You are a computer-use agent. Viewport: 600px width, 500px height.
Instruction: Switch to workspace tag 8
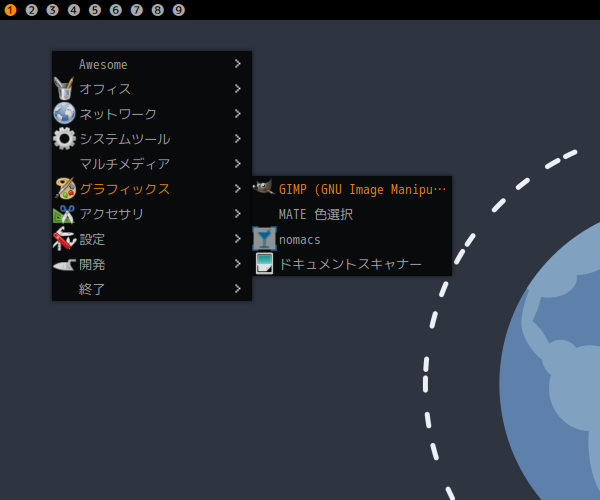click(x=158, y=10)
